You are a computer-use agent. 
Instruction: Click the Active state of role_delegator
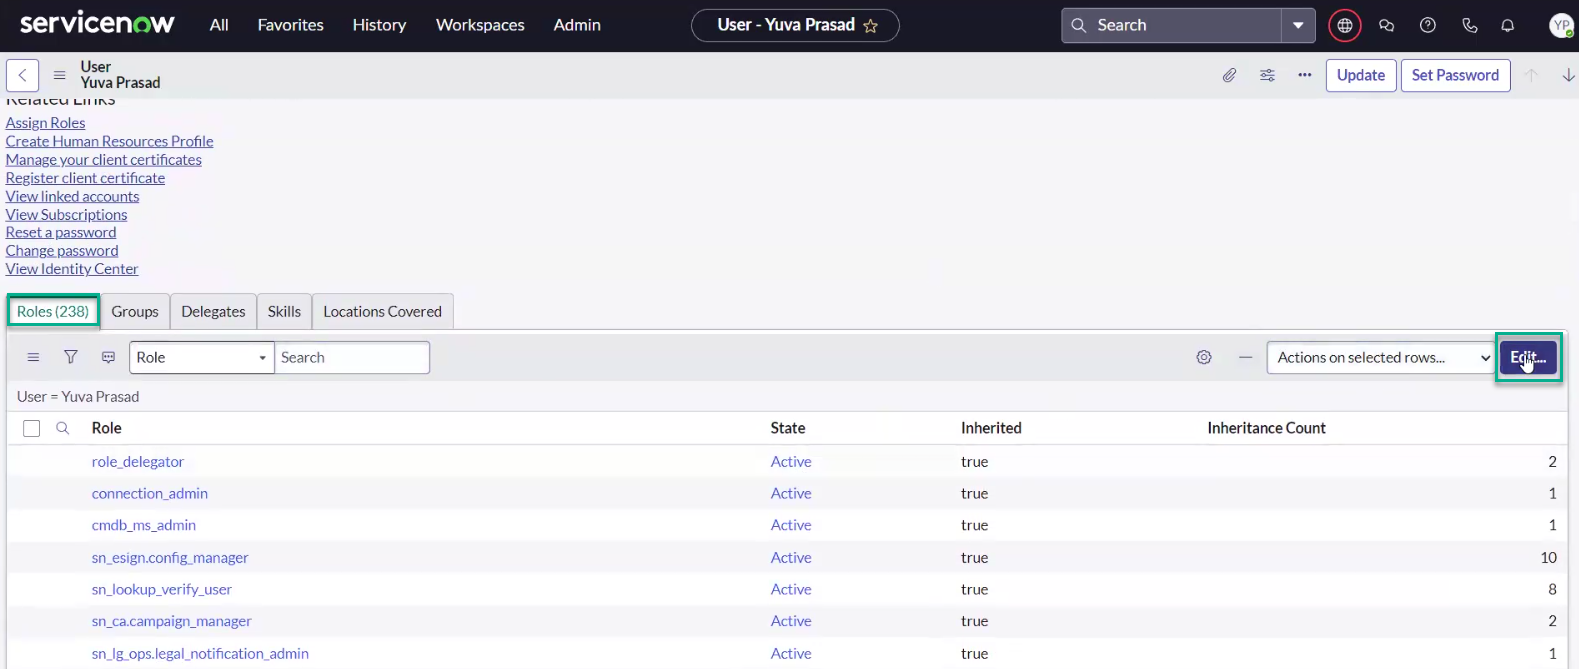point(791,462)
